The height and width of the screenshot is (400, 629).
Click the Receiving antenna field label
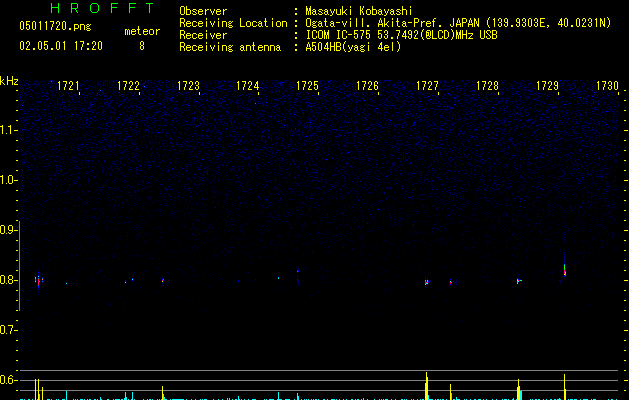[x=230, y=47]
